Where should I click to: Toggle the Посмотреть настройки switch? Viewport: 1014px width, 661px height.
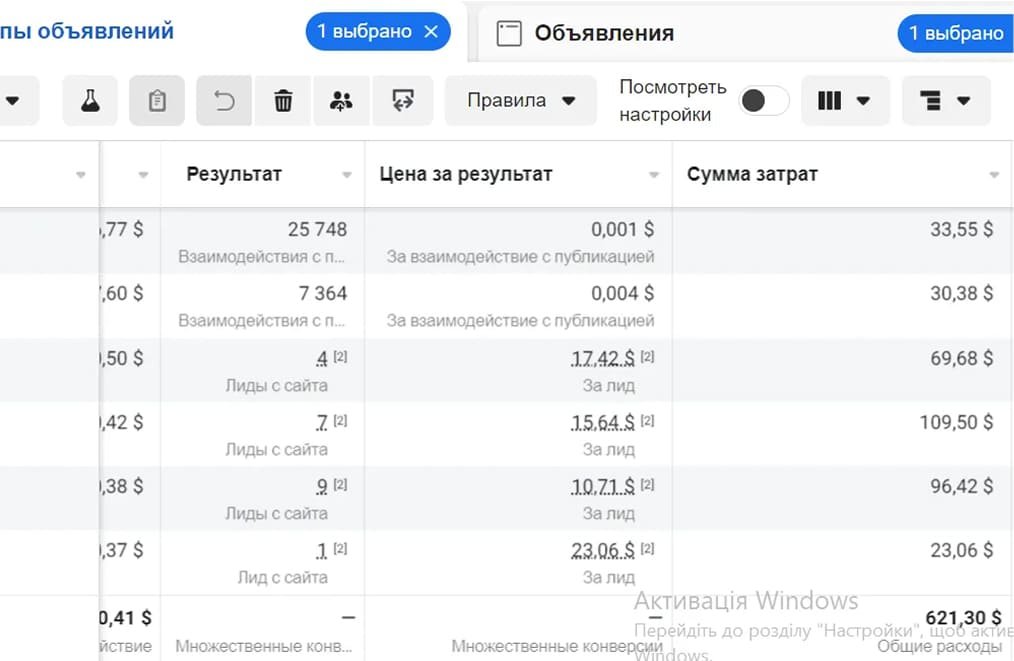[764, 101]
